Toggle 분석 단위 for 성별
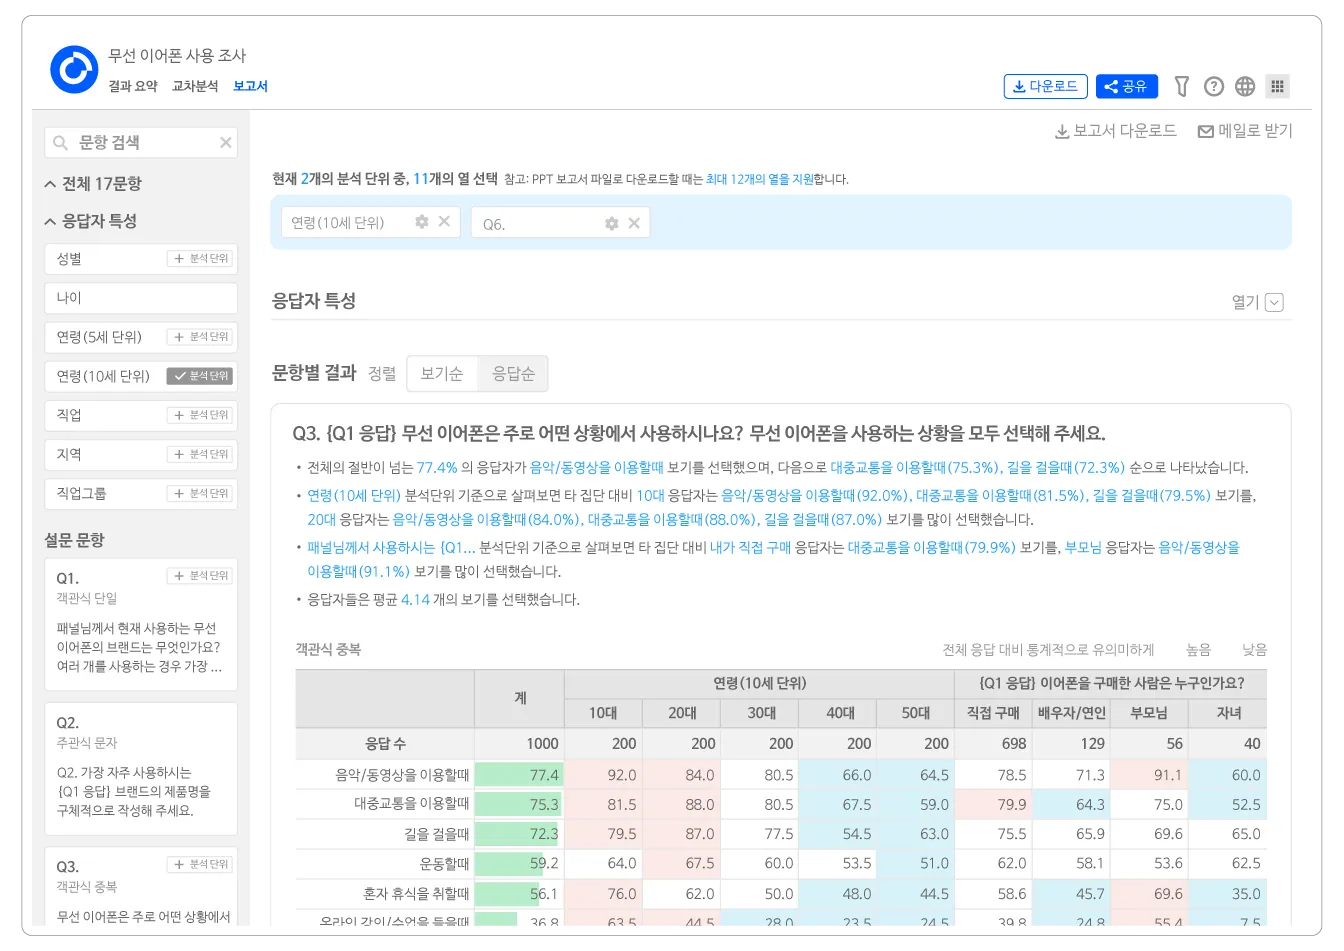1344x951 pixels. 200,258
